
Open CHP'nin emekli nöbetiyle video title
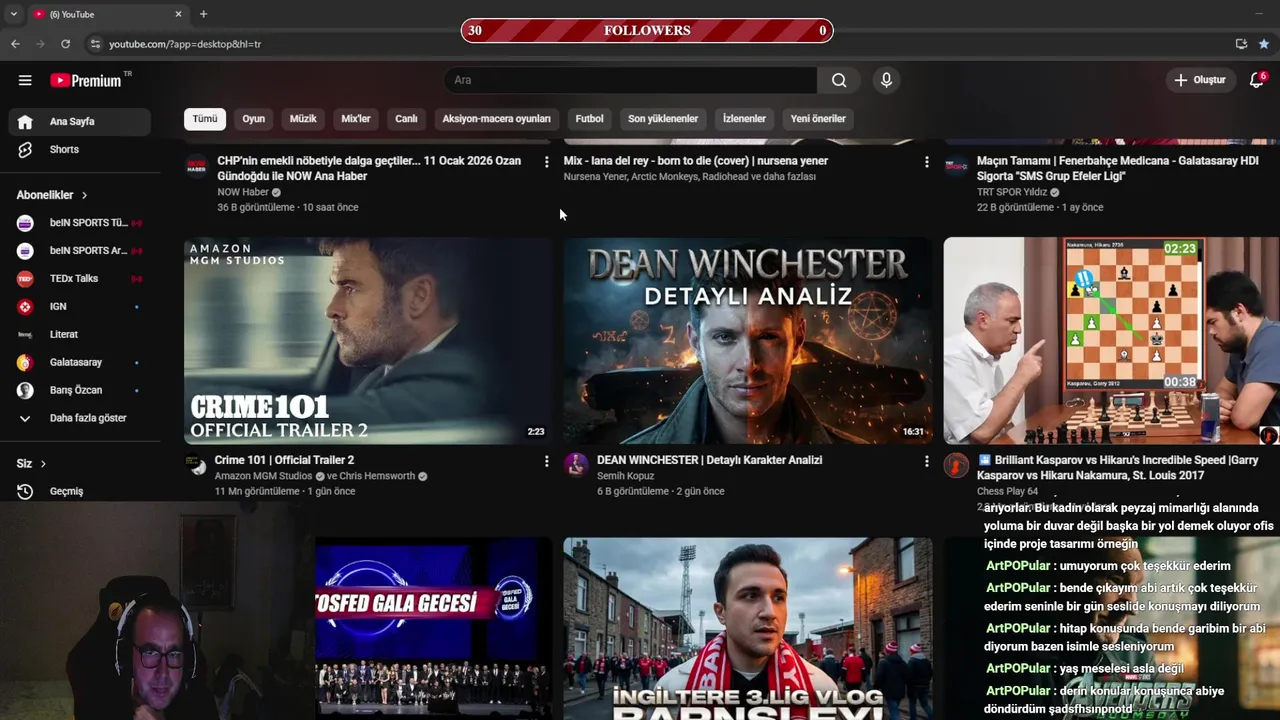click(369, 168)
